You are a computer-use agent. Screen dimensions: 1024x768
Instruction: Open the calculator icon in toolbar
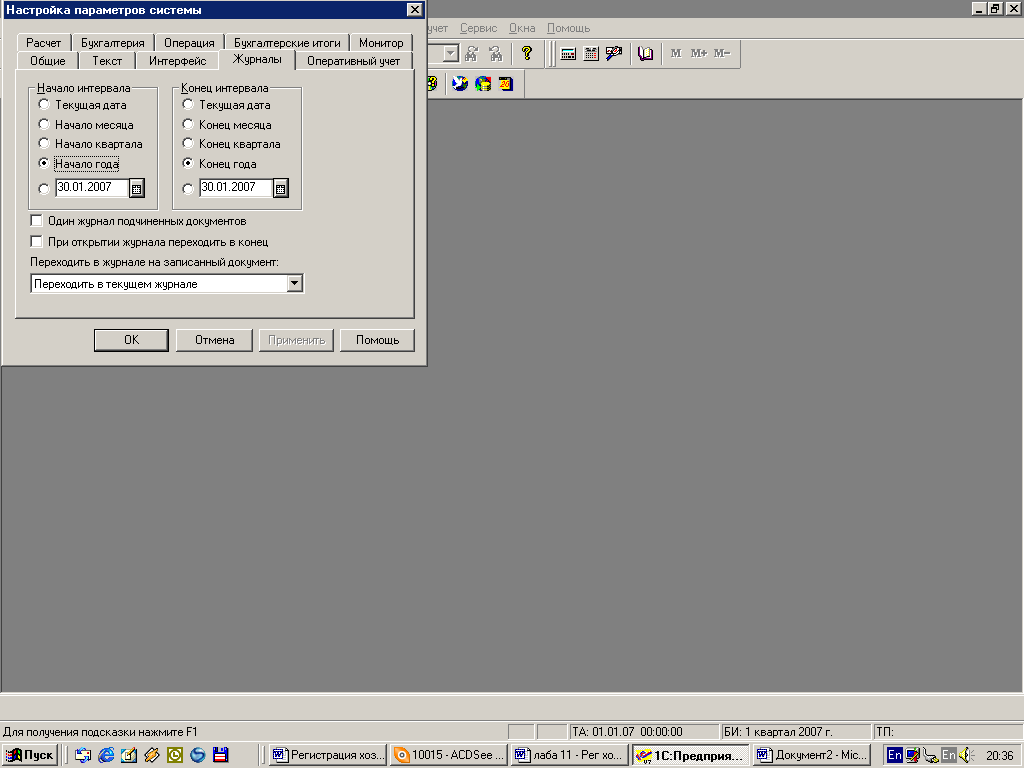click(568, 54)
